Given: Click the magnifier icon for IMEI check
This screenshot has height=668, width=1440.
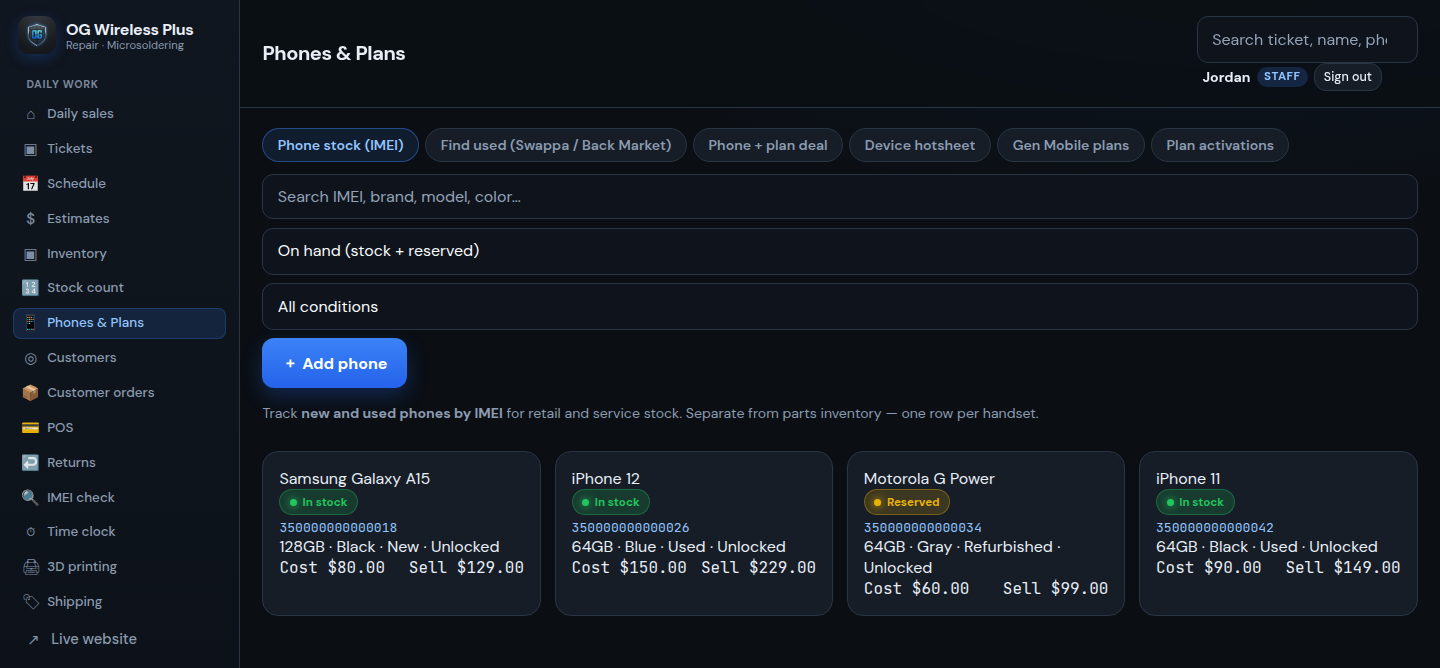Looking at the screenshot, I should 30,498.
